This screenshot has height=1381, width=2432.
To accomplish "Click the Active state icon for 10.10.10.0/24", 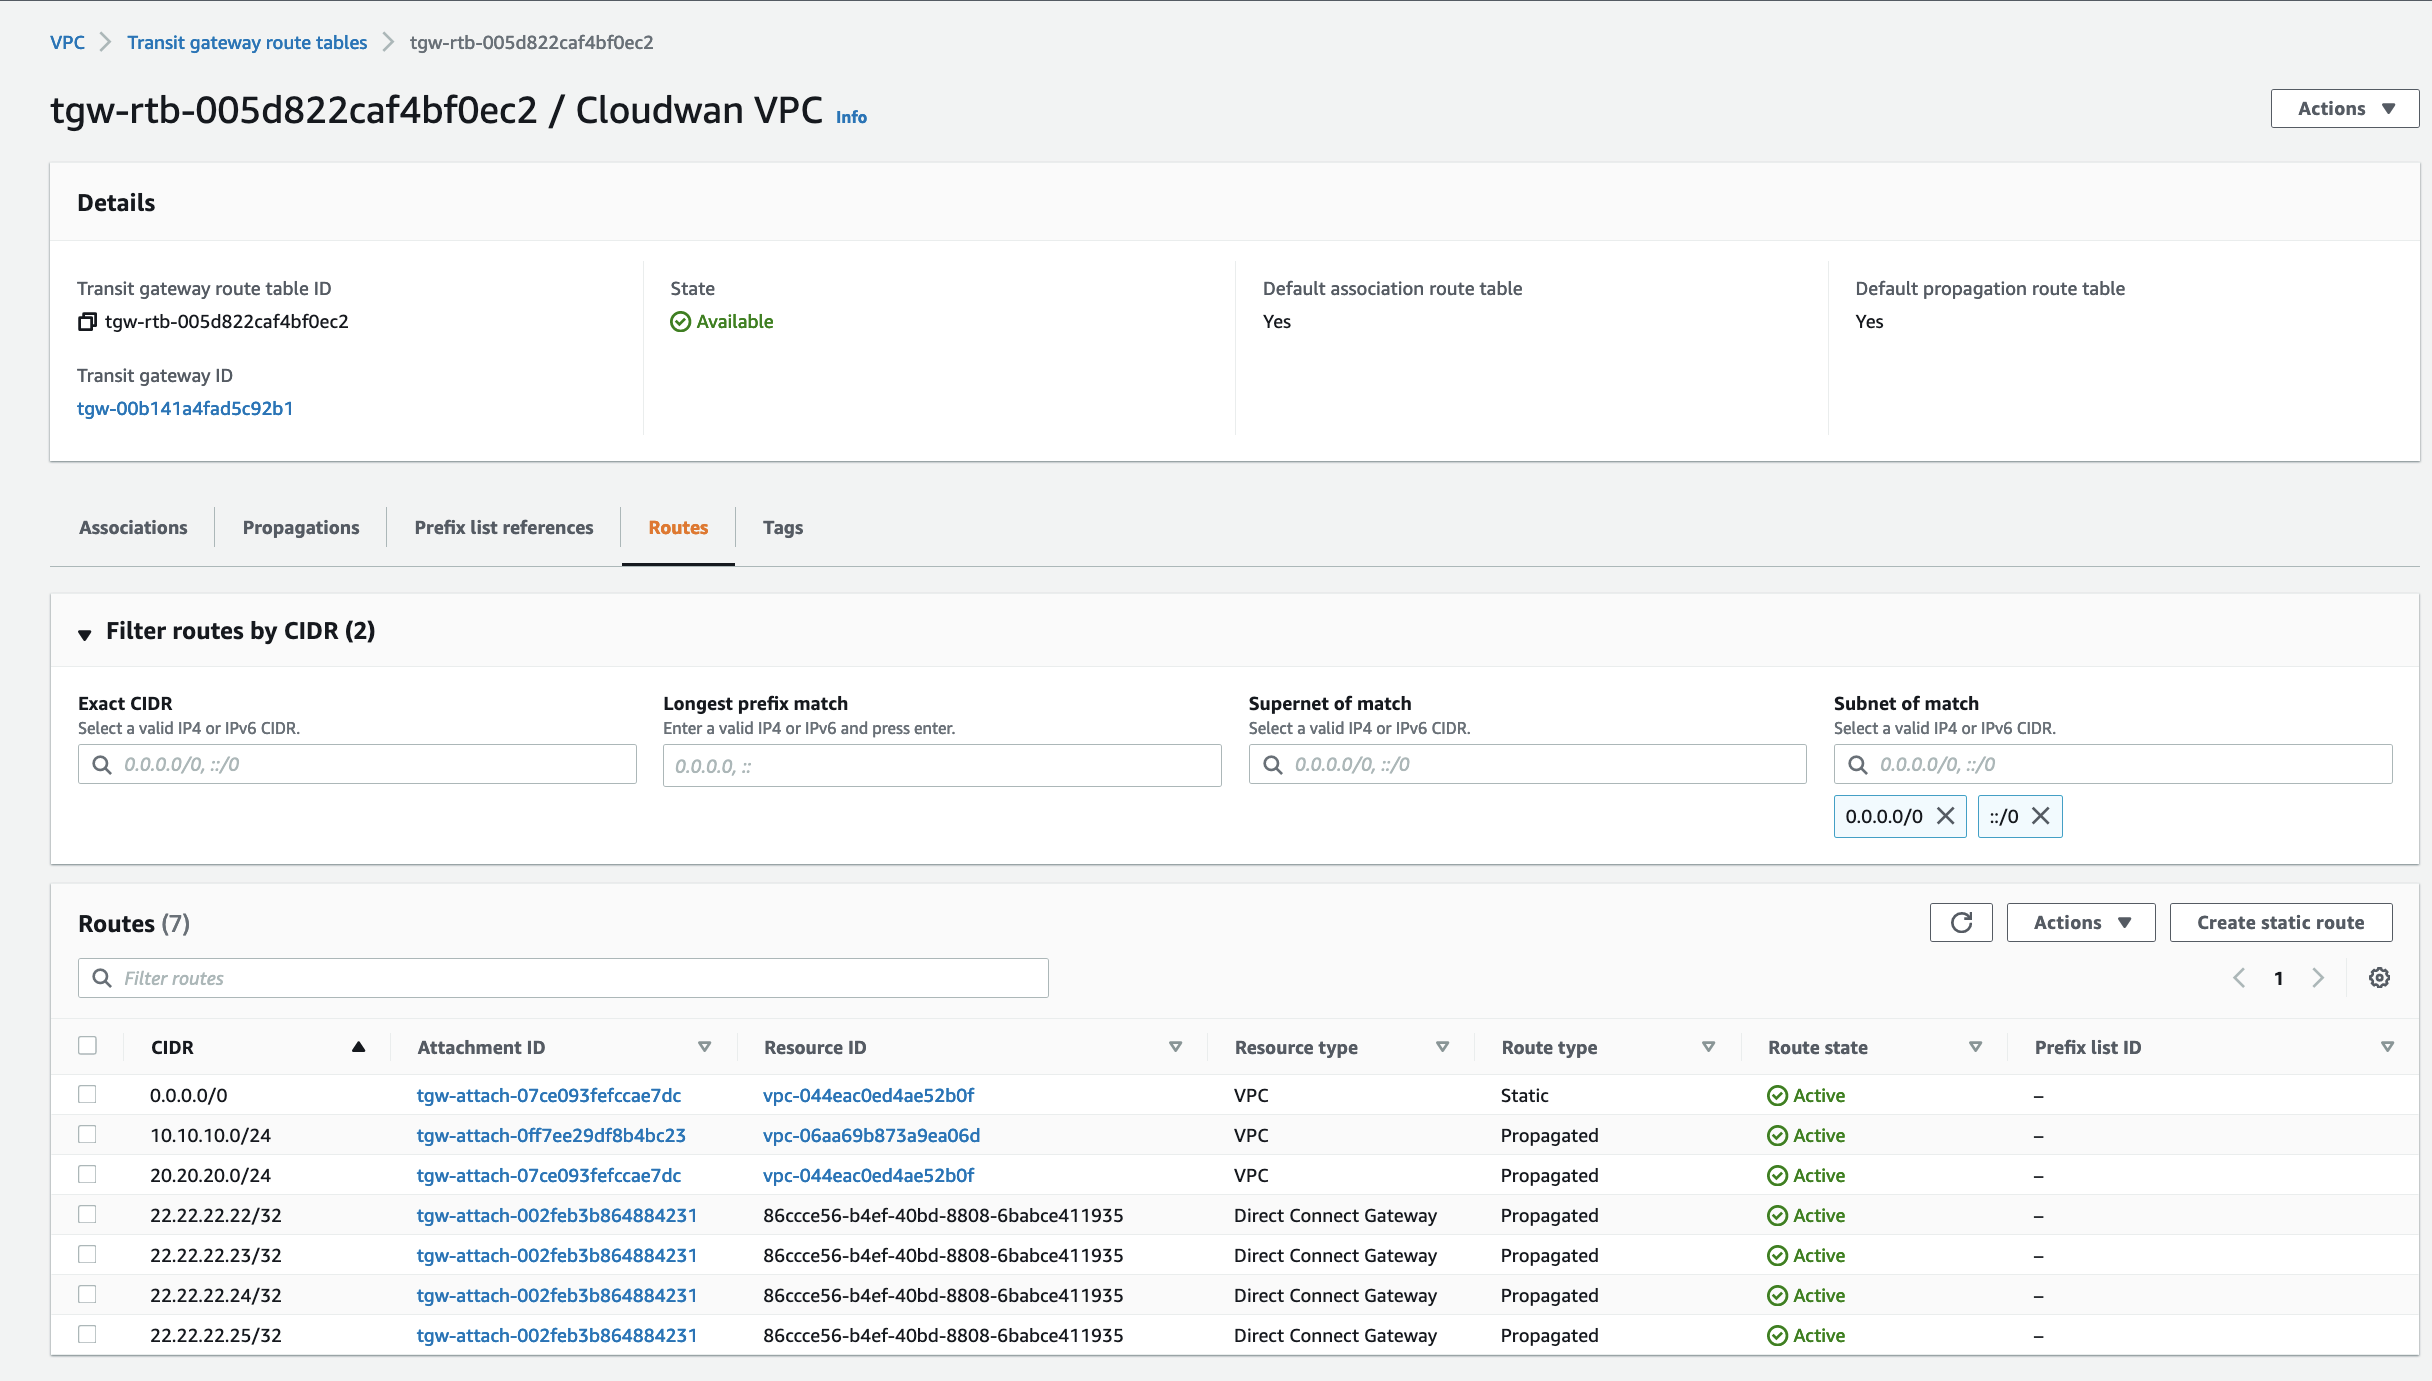I will click(1776, 1136).
